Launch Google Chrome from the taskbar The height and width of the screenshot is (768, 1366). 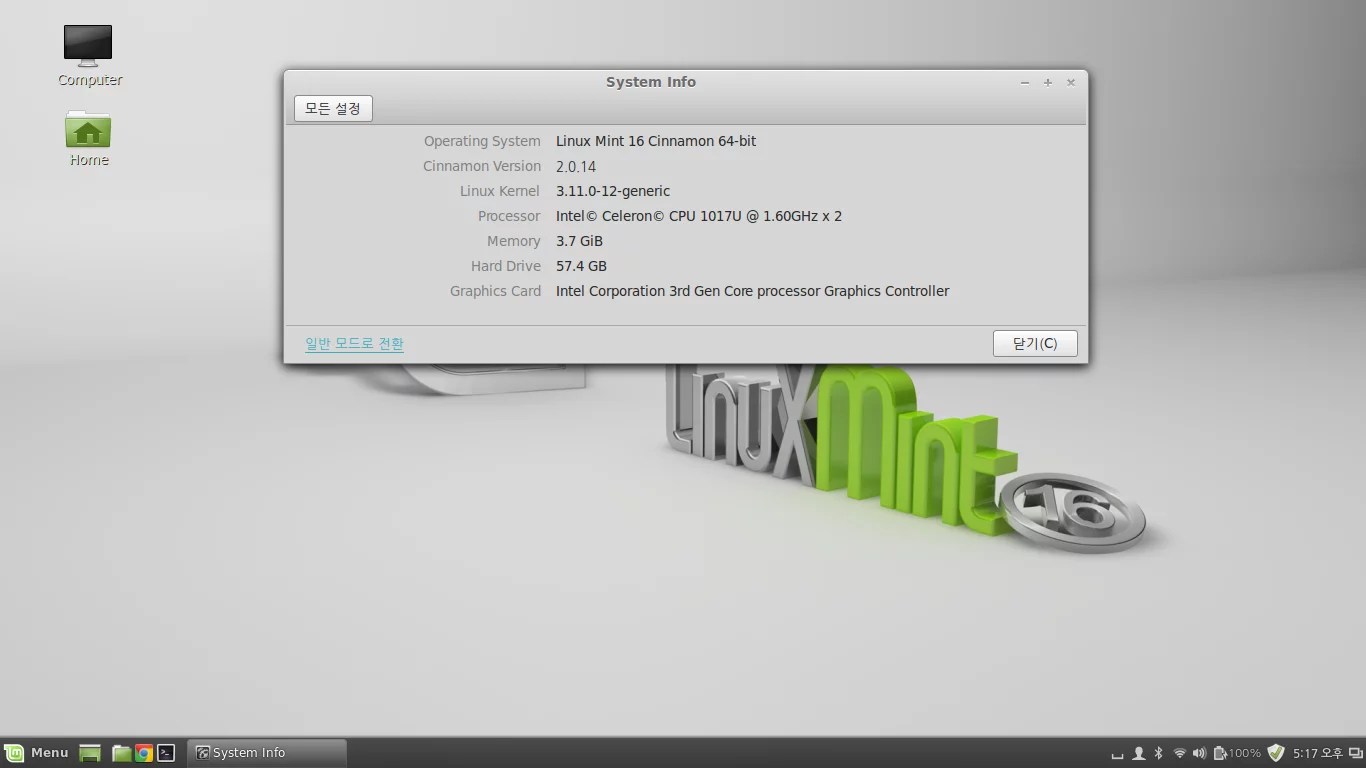click(x=143, y=752)
